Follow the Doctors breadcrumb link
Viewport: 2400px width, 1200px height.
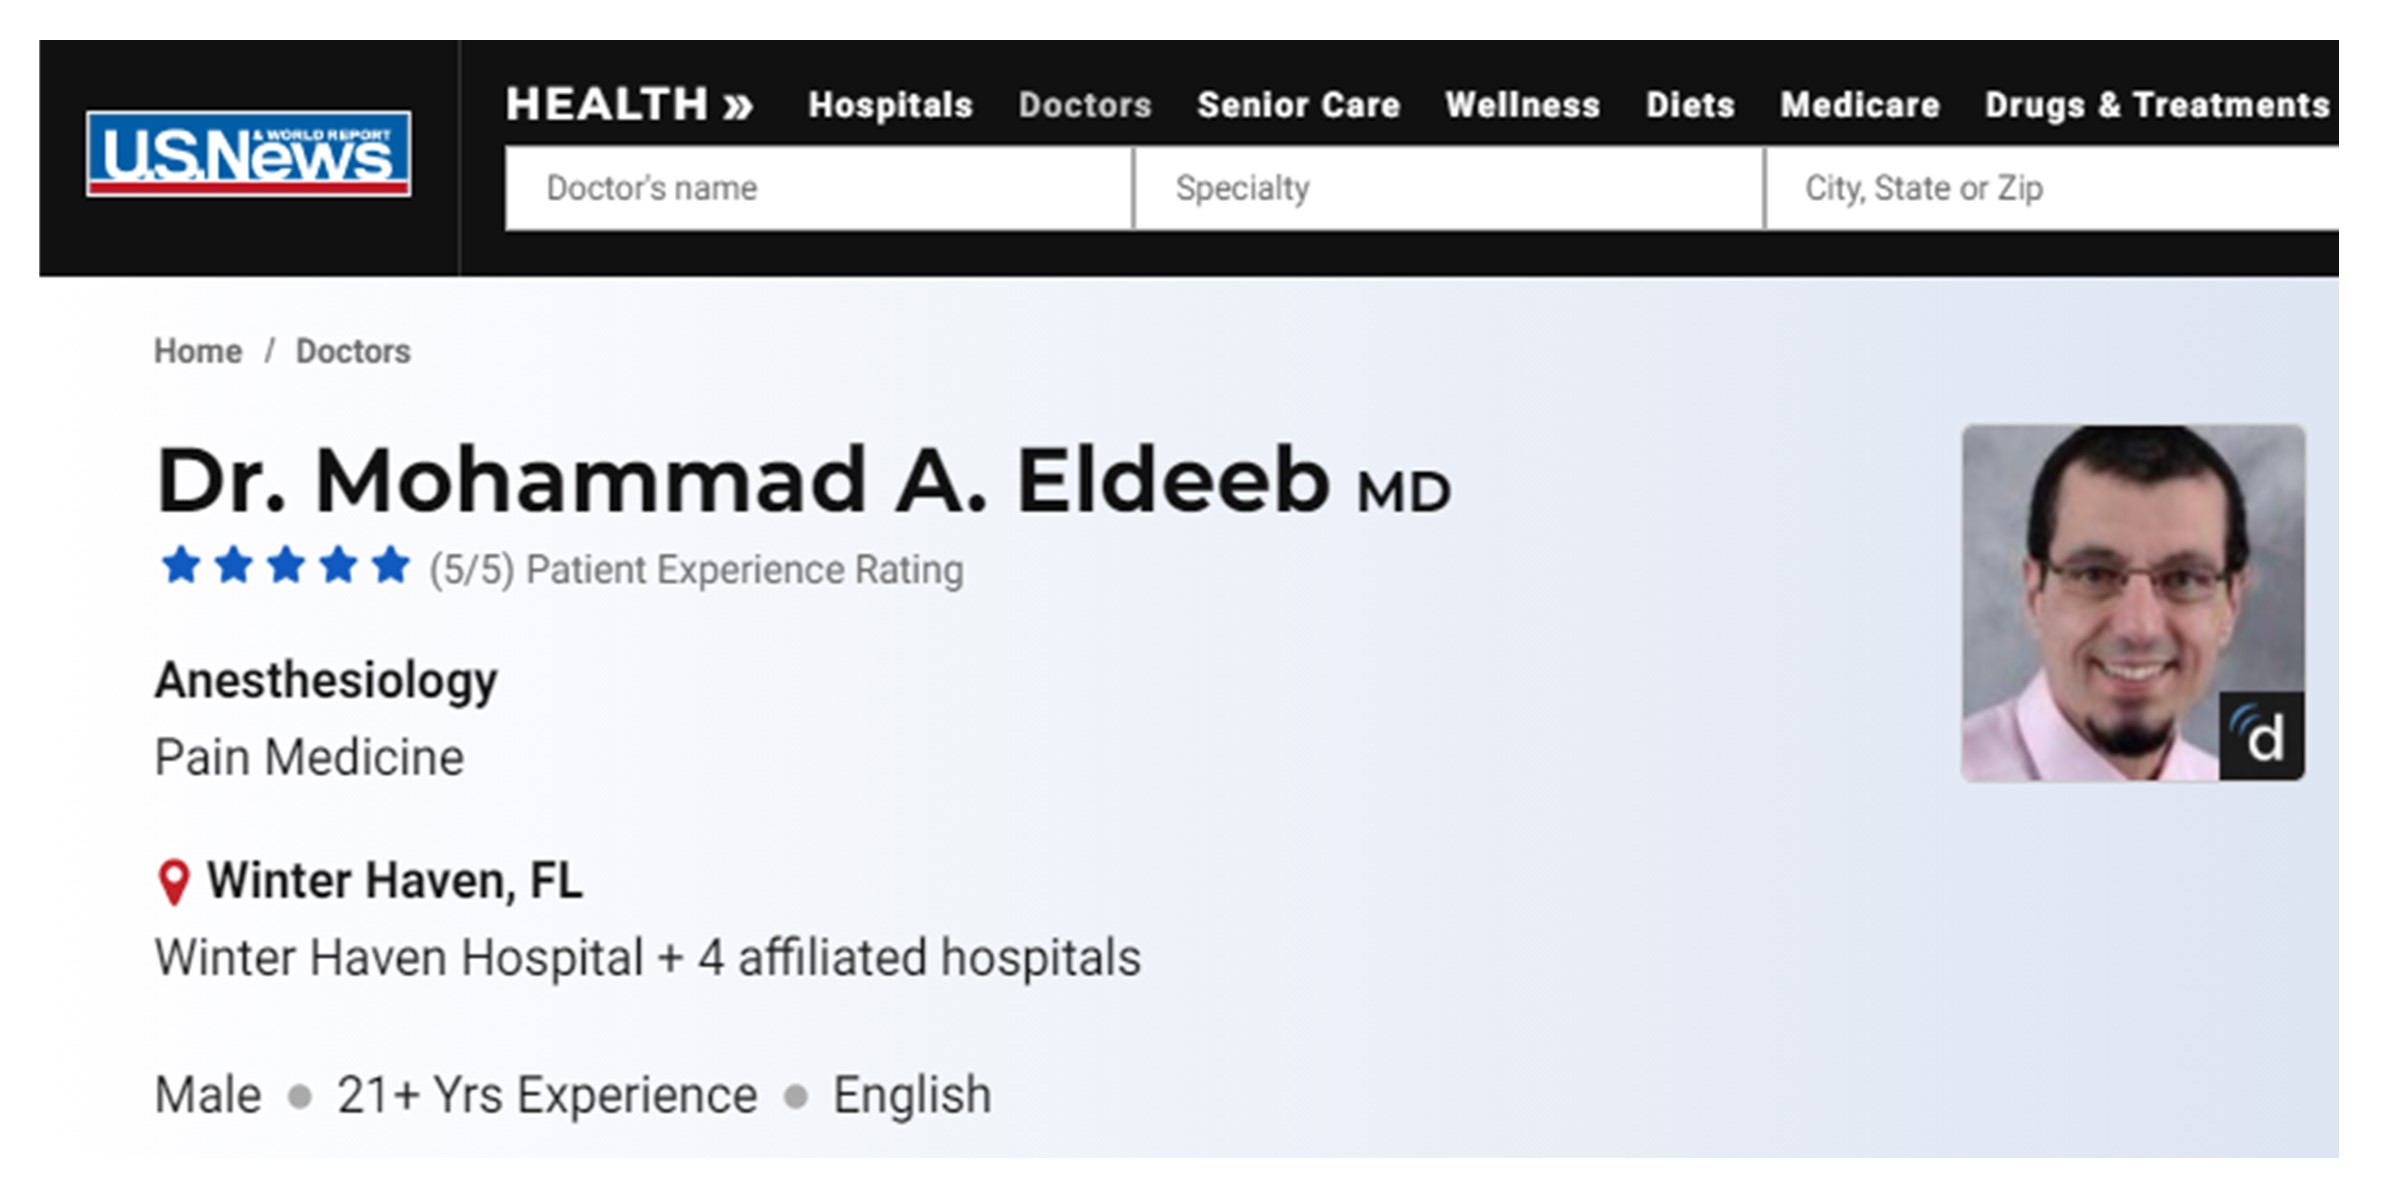point(353,351)
